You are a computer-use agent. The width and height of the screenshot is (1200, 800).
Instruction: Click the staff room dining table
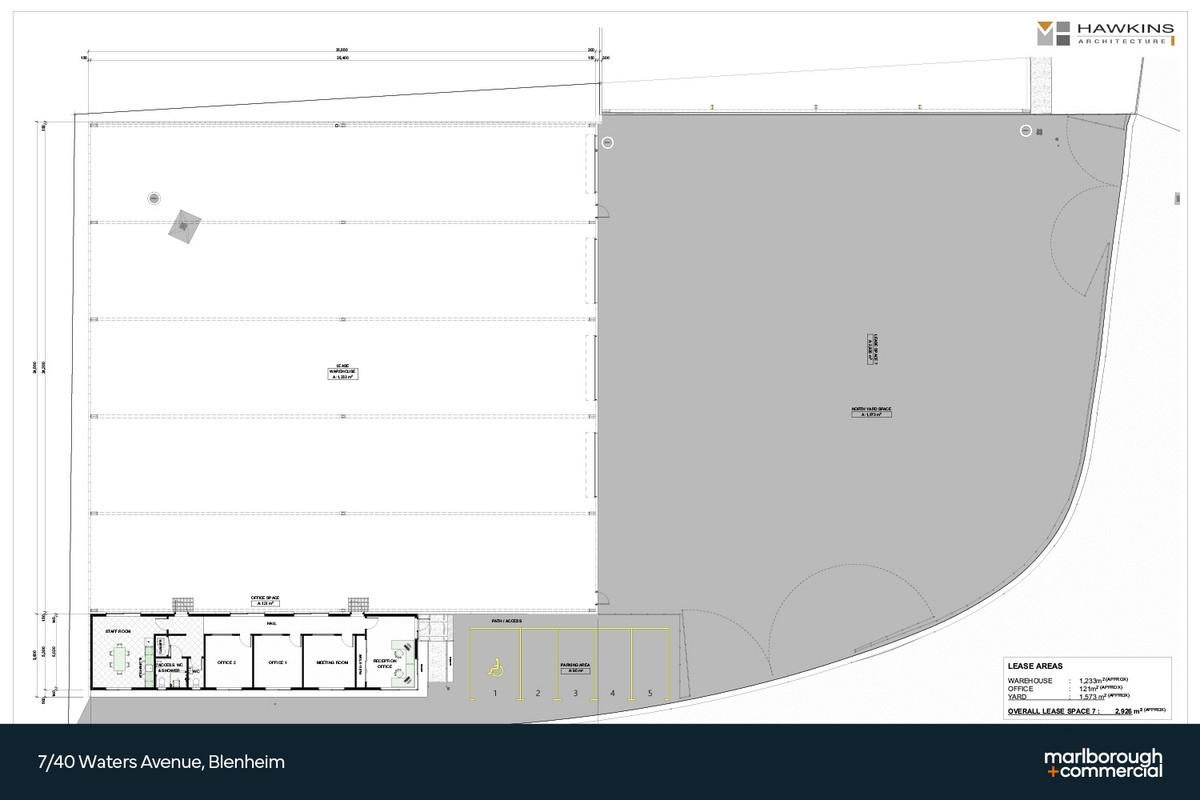point(122,659)
